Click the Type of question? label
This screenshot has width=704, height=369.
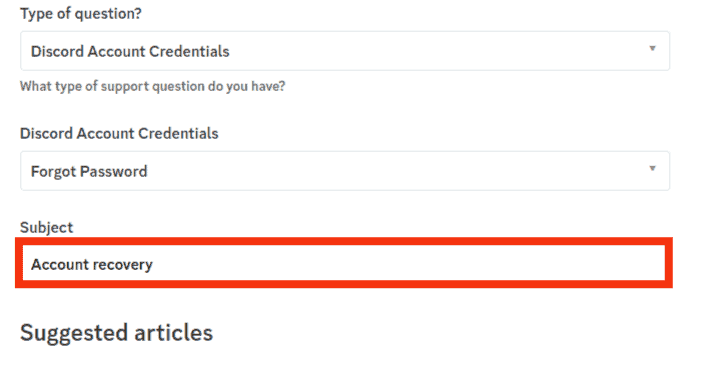[81, 14]
